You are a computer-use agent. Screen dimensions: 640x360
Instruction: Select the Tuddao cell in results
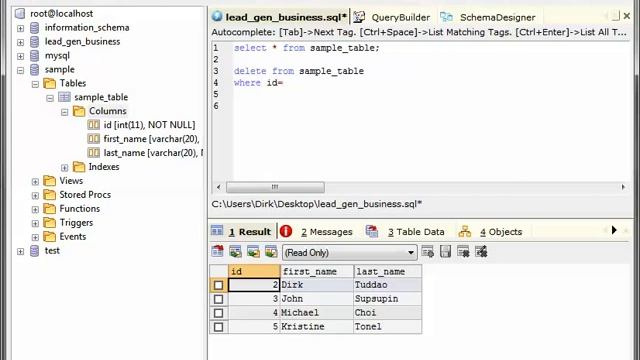coord(388,285)
